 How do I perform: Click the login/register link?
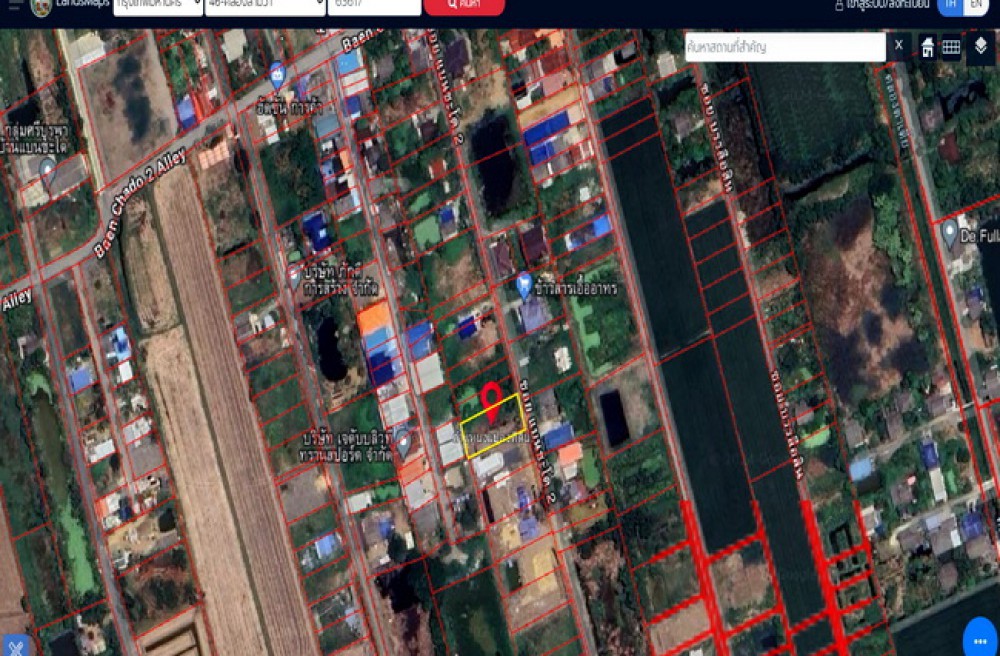[884, 5]
